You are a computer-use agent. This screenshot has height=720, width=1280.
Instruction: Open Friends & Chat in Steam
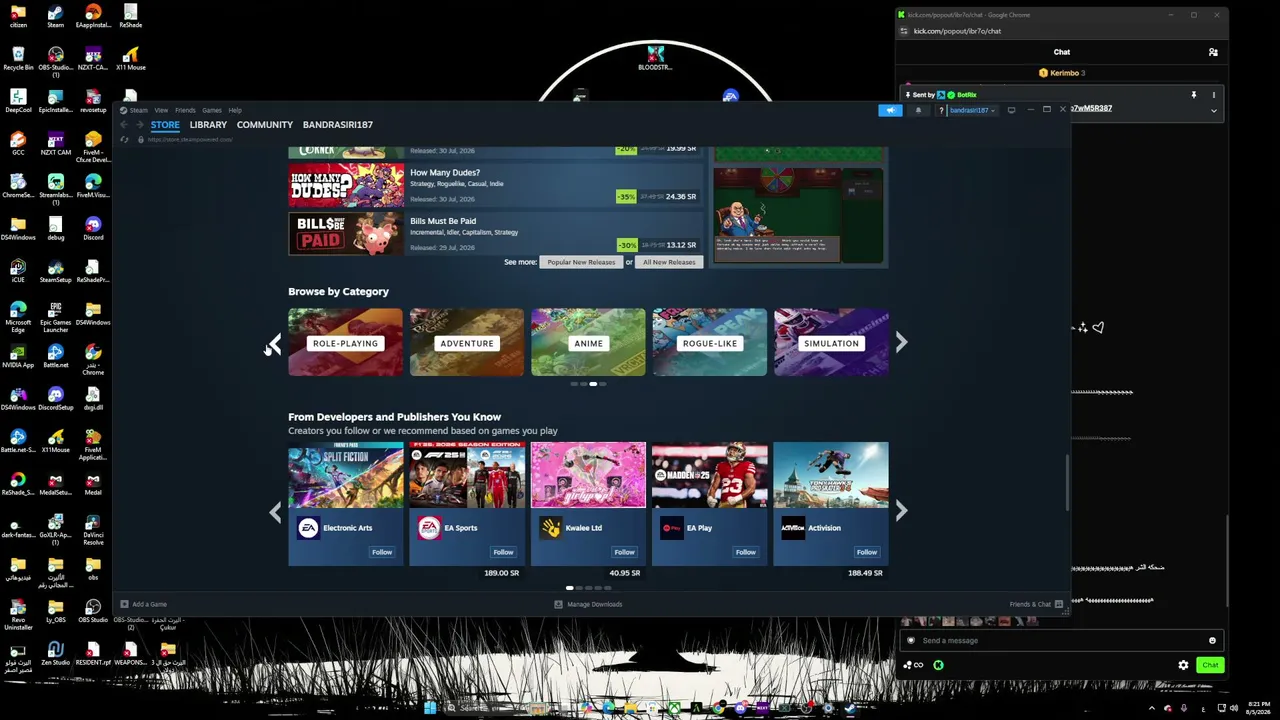[1035, 604]
